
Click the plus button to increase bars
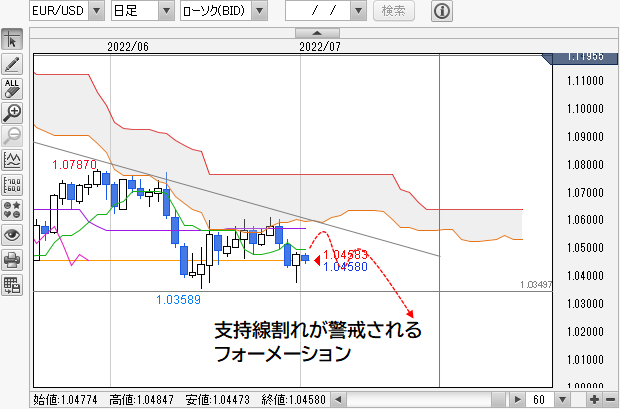594,400
